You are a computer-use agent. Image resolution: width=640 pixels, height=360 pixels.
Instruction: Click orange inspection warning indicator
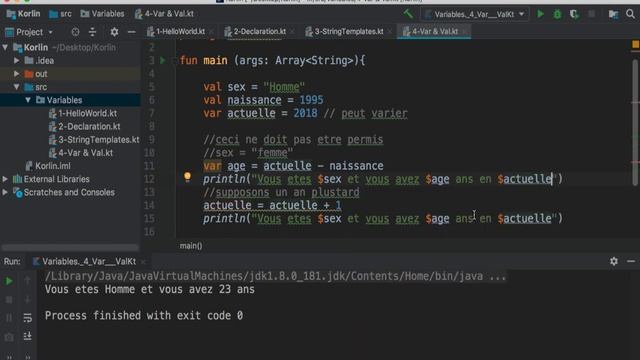tap(636, 44)
